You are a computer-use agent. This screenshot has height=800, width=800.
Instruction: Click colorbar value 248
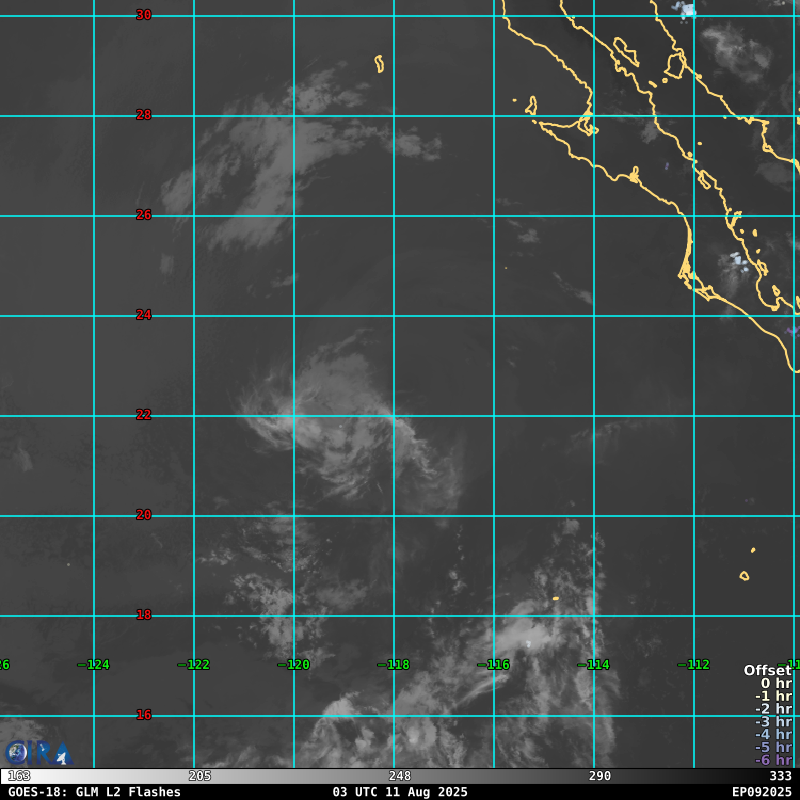coord(399,776)
